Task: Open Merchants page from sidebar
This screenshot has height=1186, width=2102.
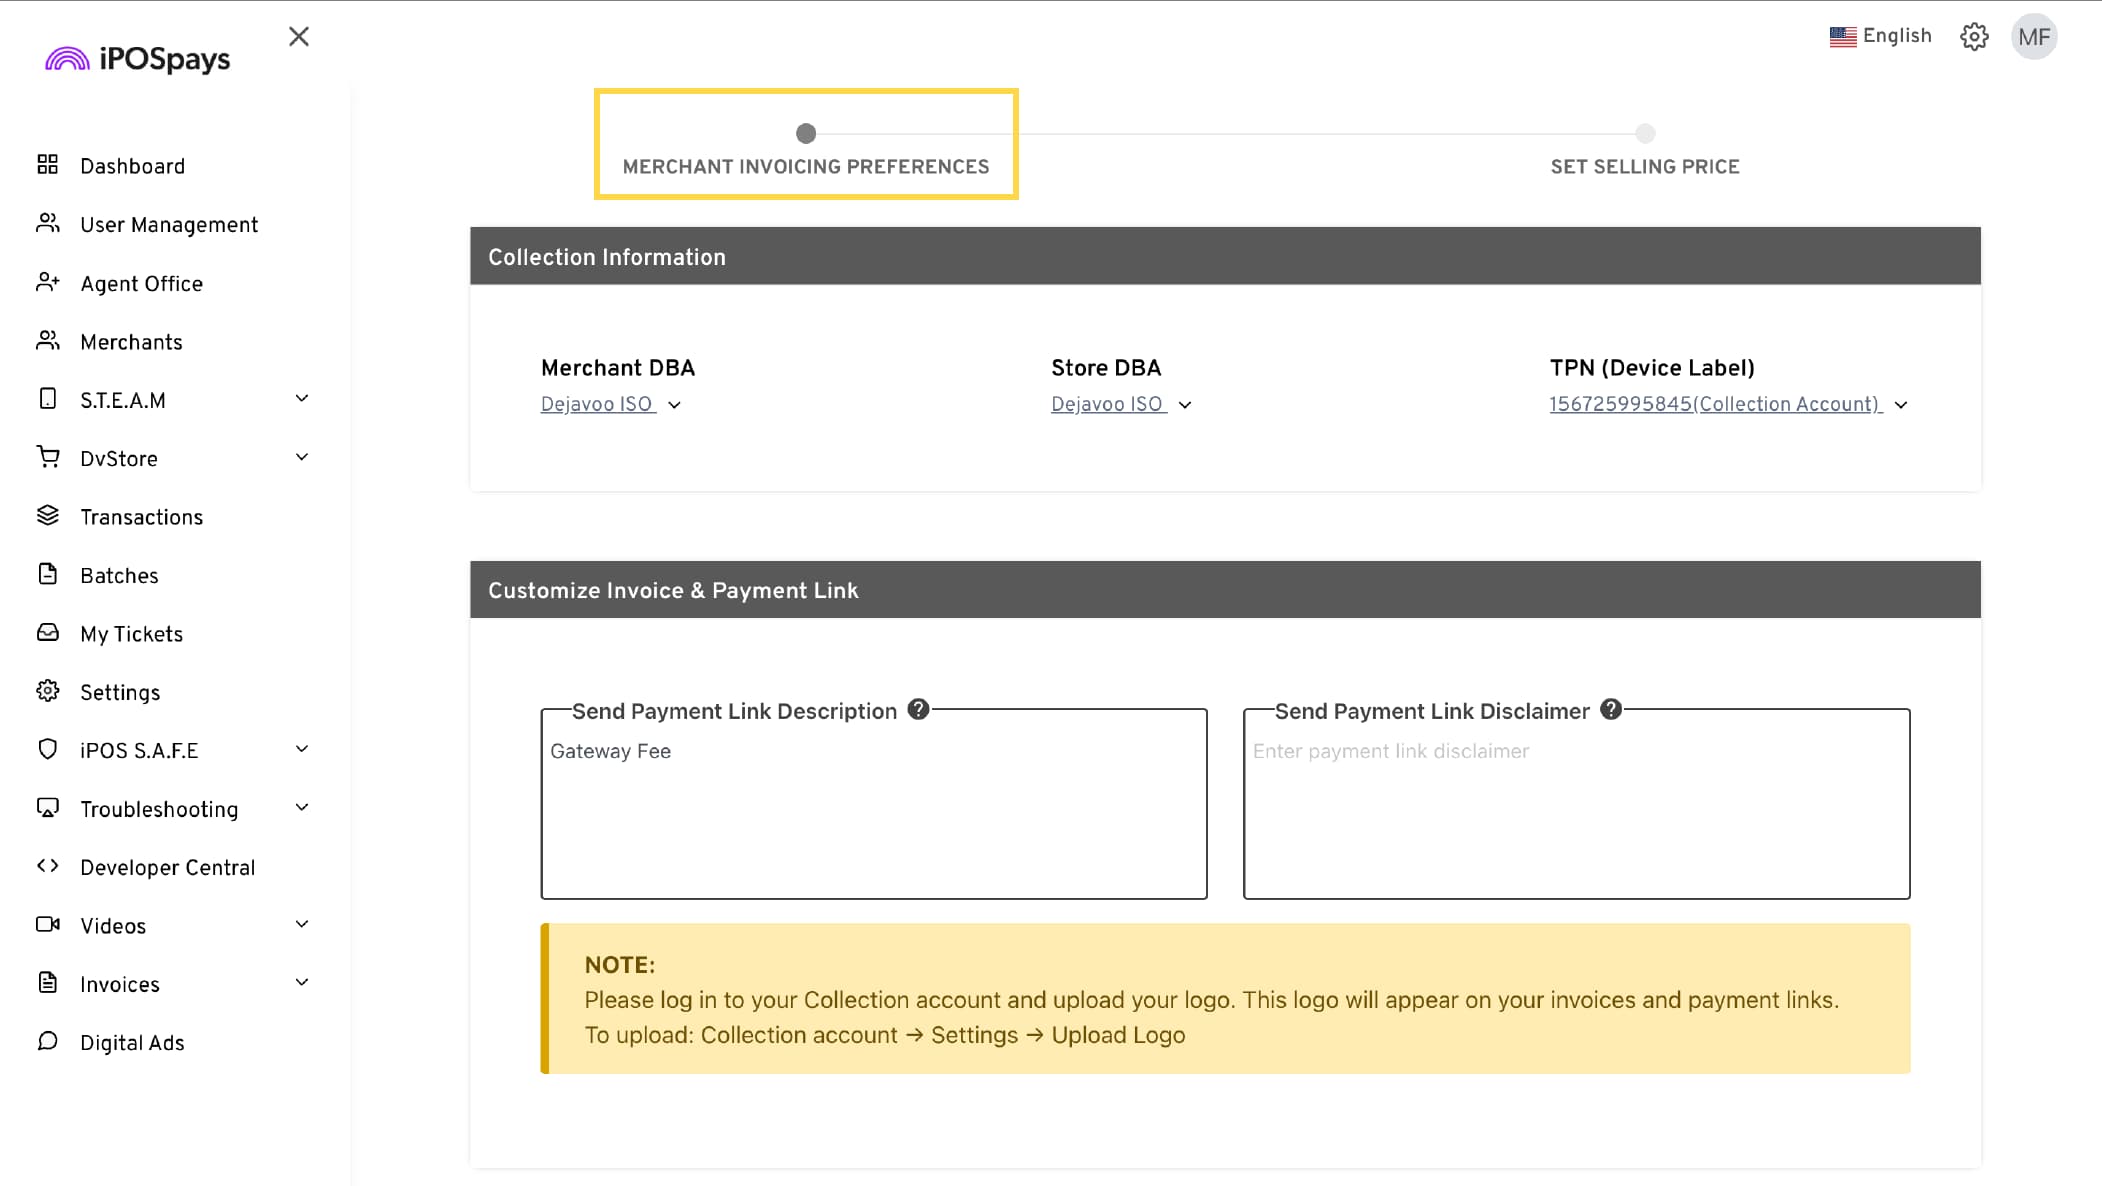Action: click(131, 342)
